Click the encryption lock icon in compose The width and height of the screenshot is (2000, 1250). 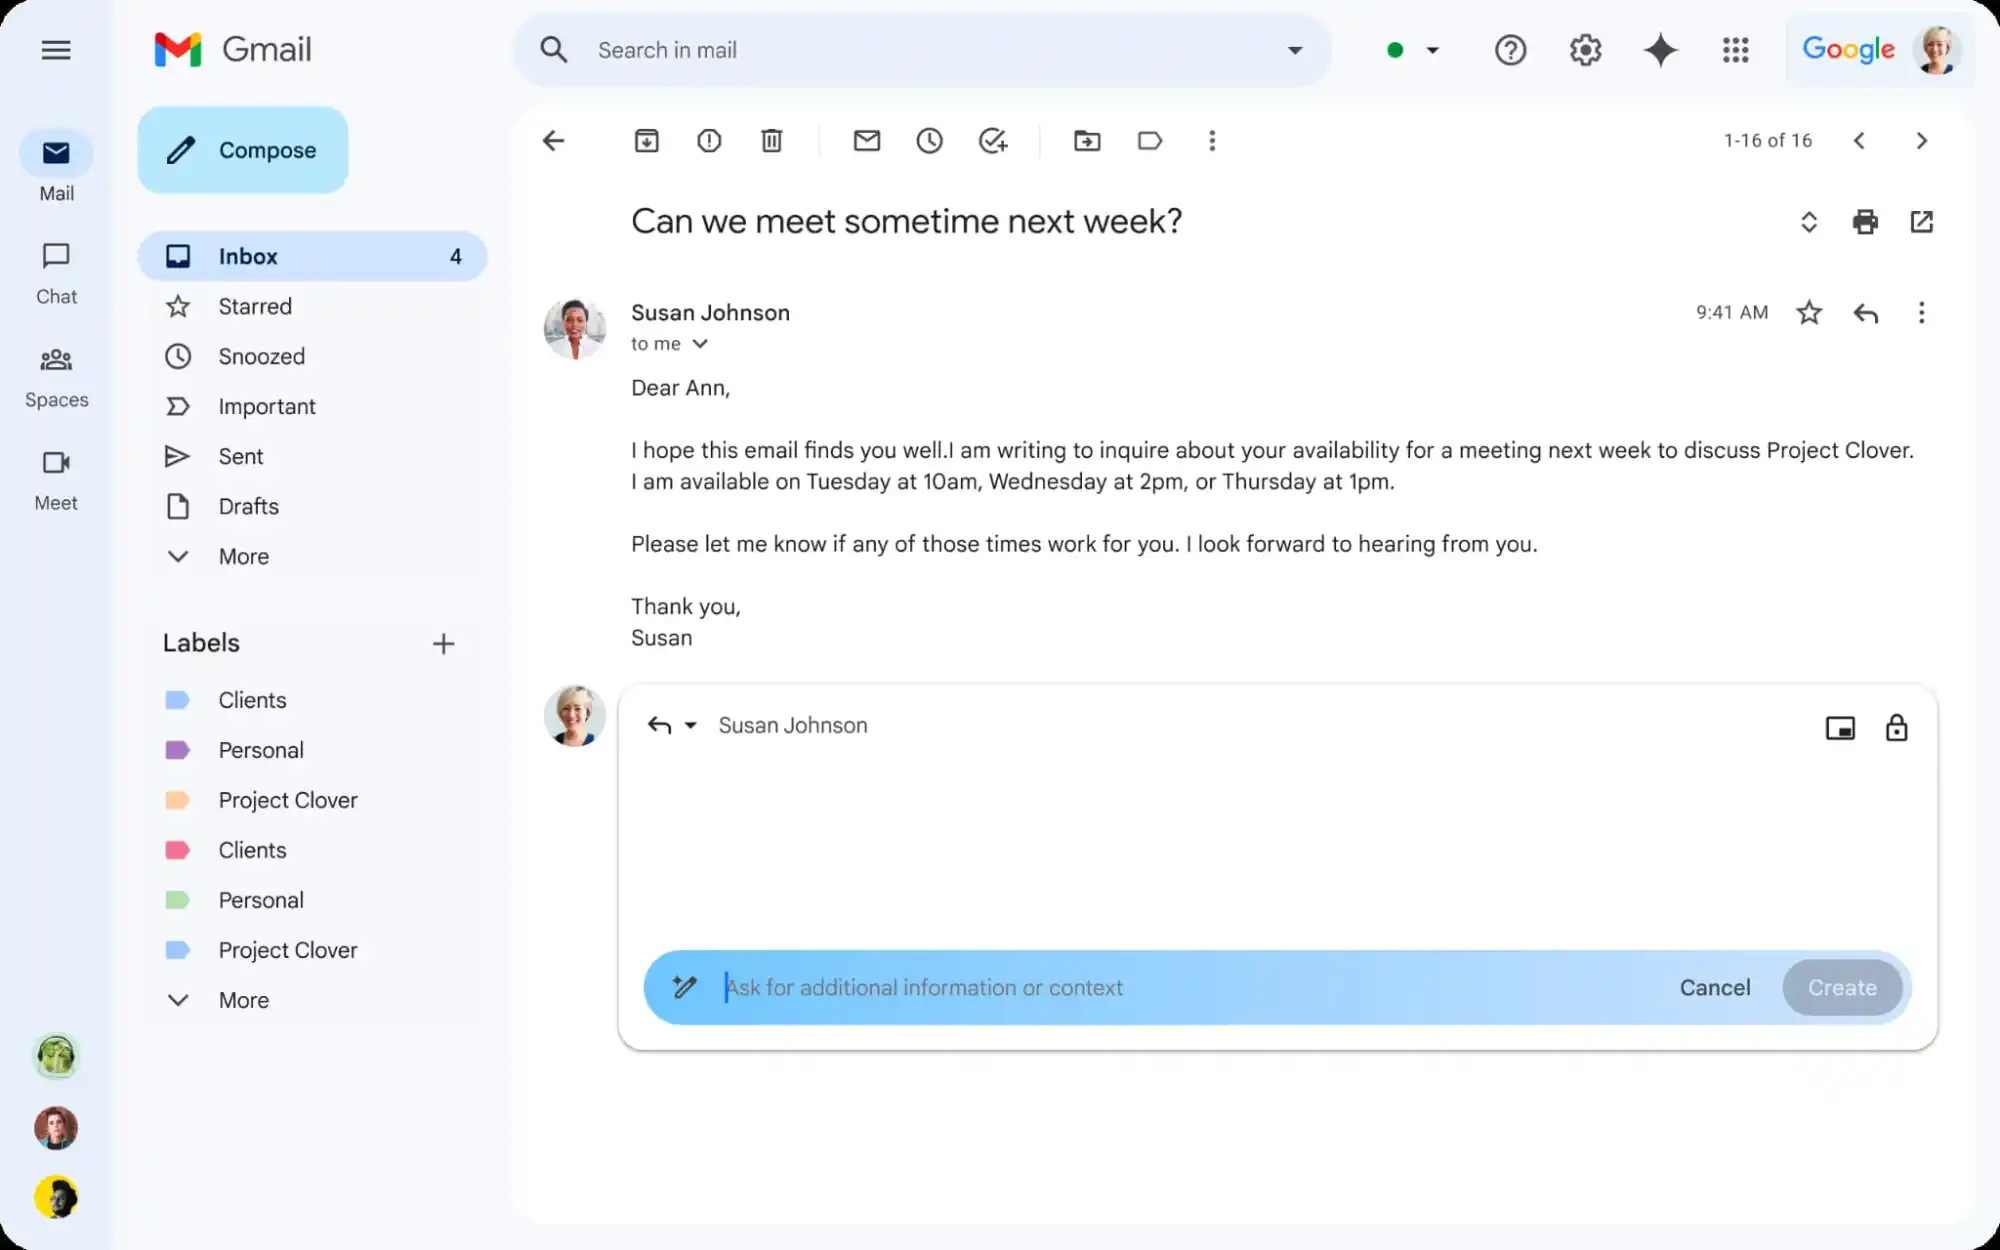tap(1898, 726)
